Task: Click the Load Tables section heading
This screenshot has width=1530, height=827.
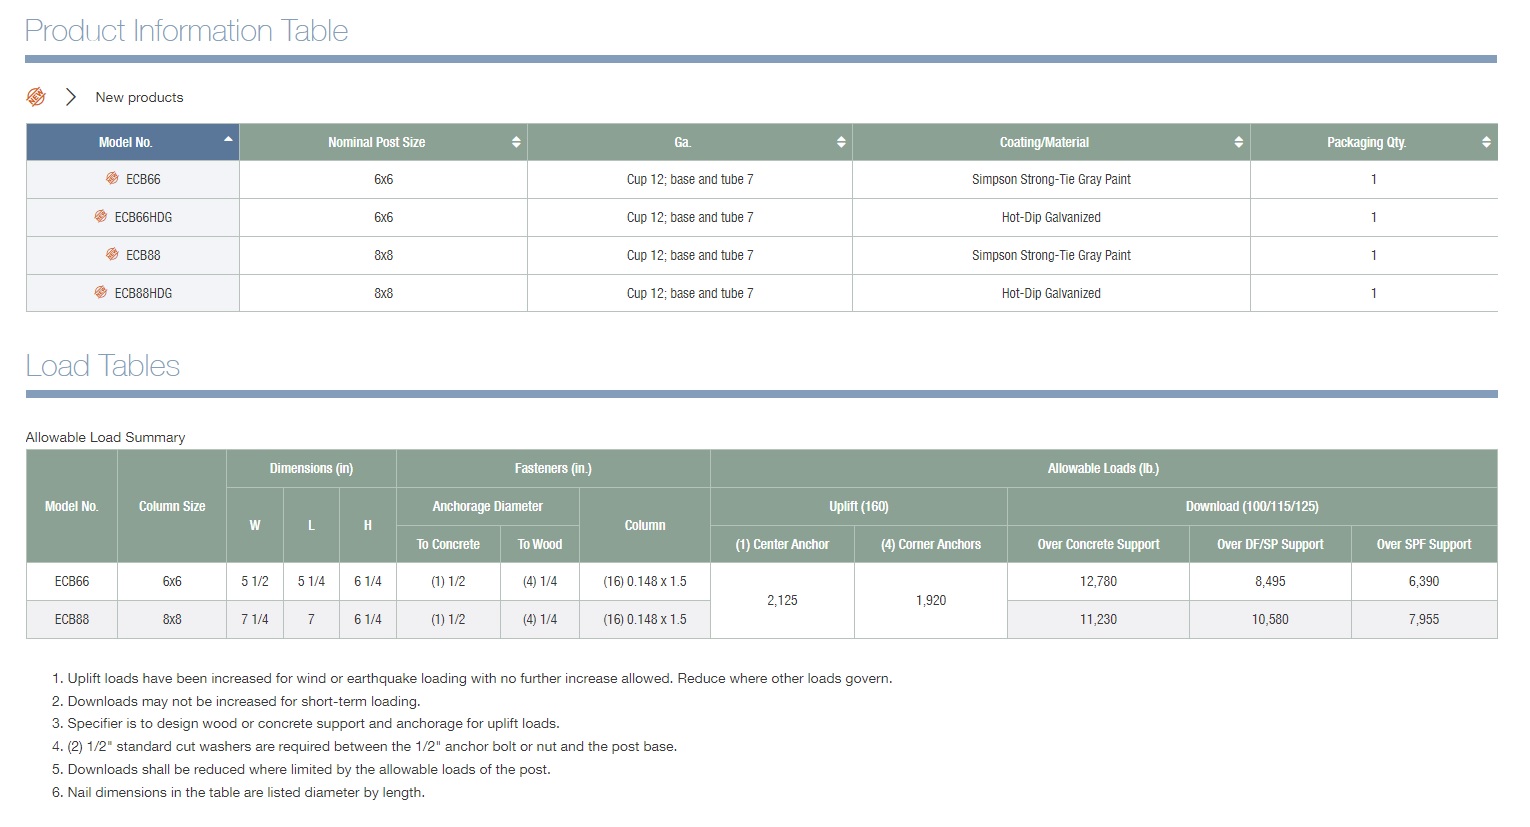Action: [103, 366]
